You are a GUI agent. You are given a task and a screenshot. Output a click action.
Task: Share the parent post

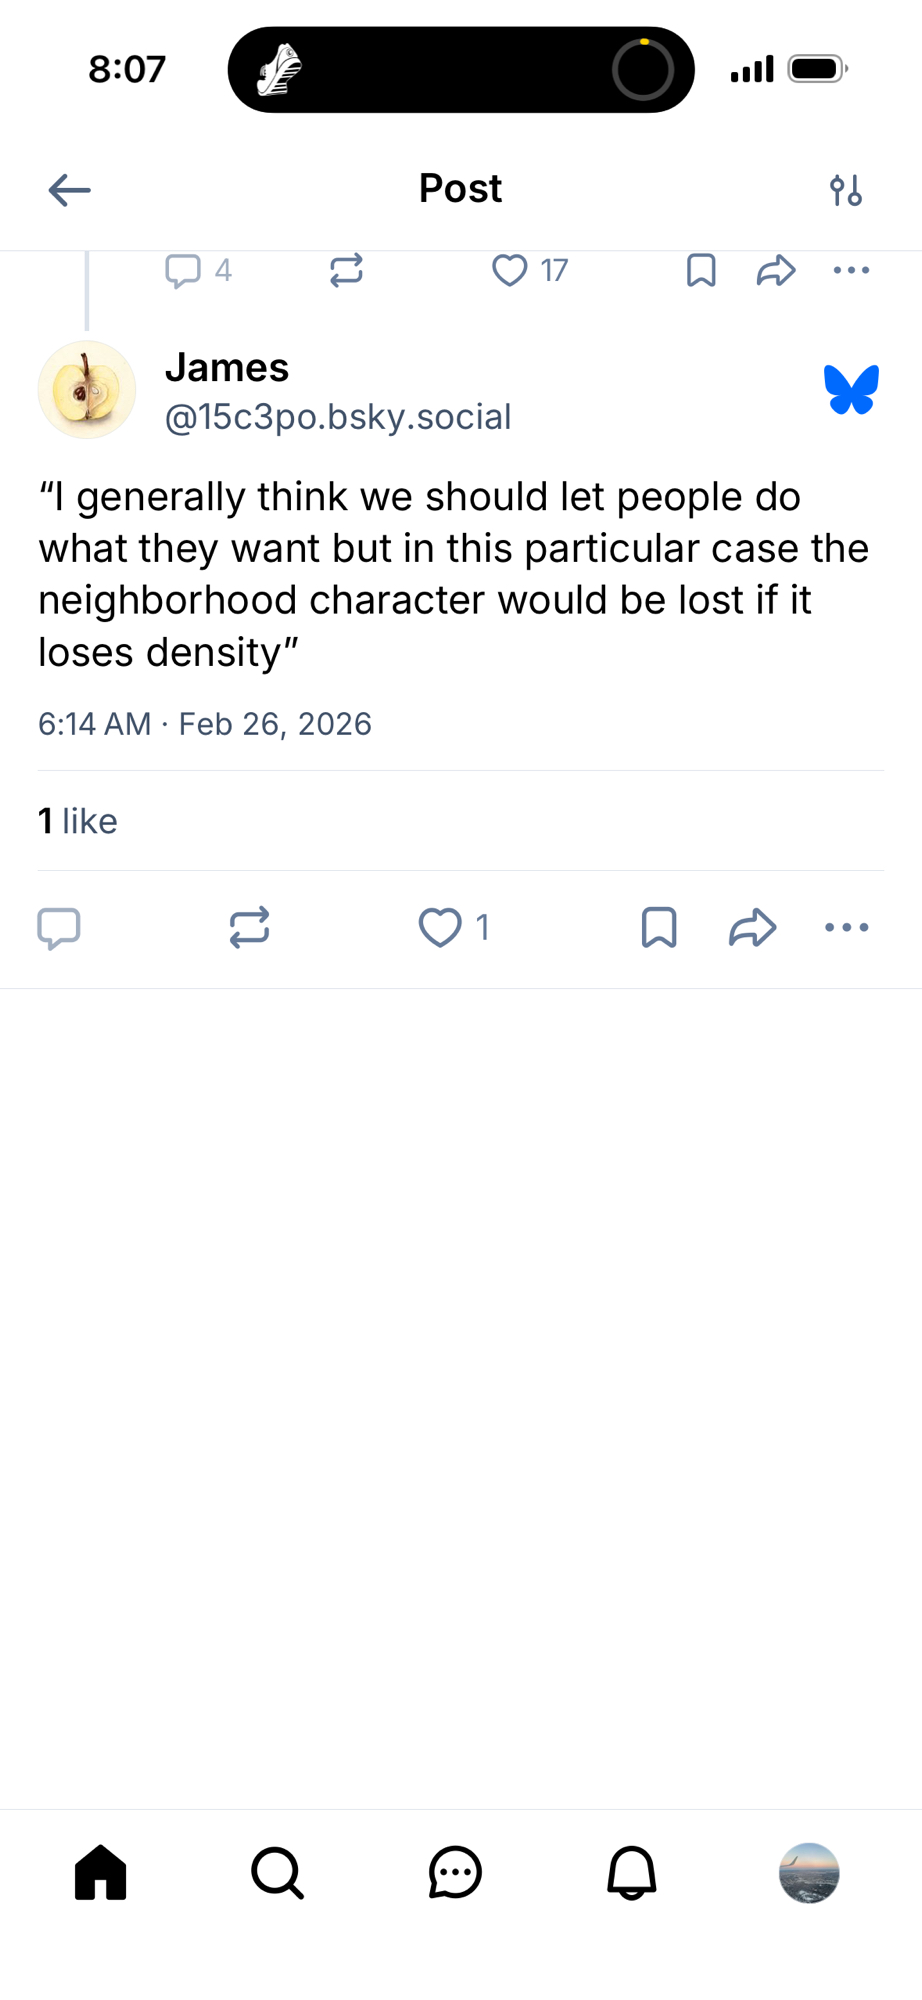pos(776,270)
